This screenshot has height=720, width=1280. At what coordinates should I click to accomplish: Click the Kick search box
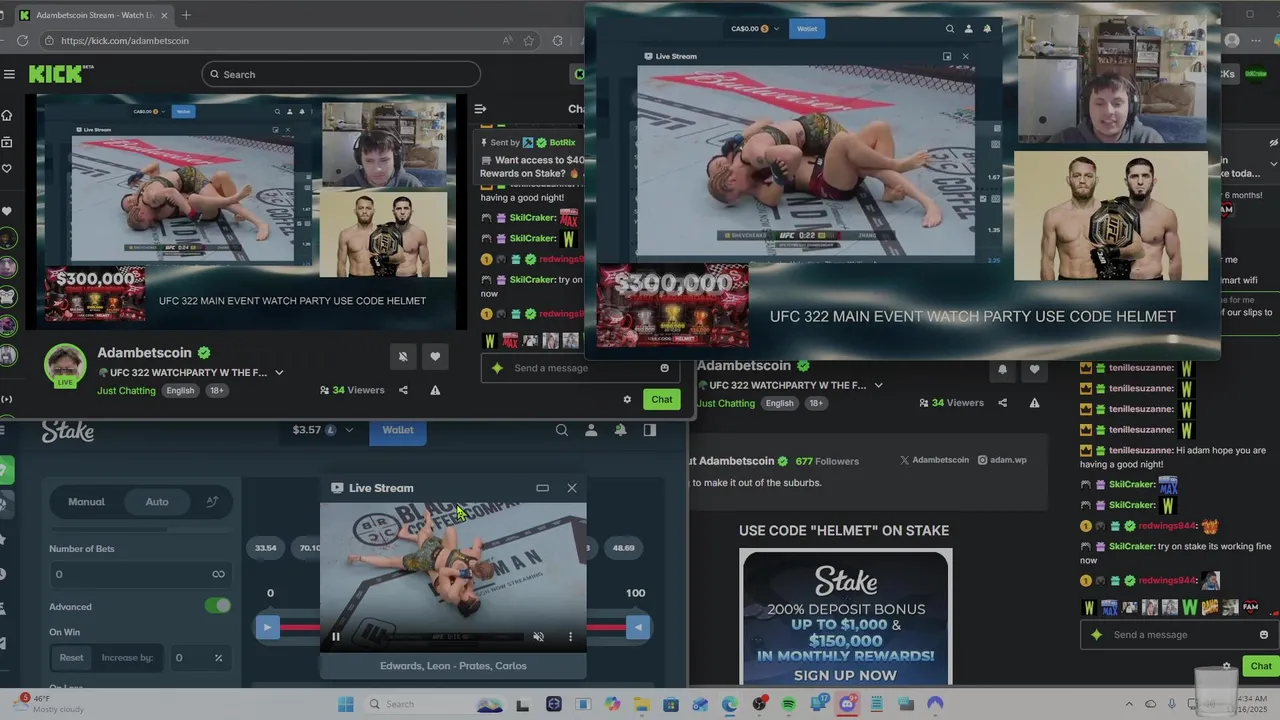(340, 74)
